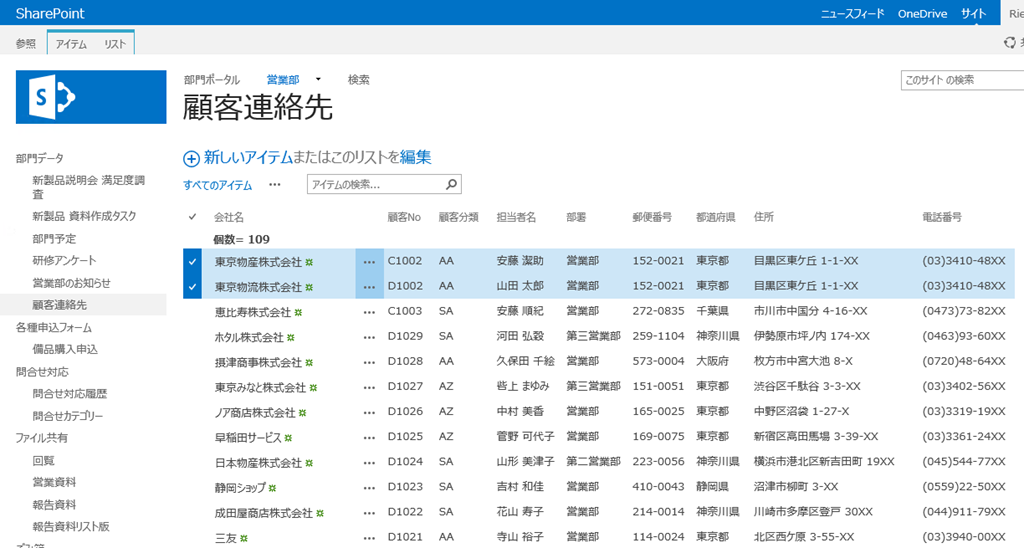Expand the 営業部 navigation dropdown arrow

point(318,80)
